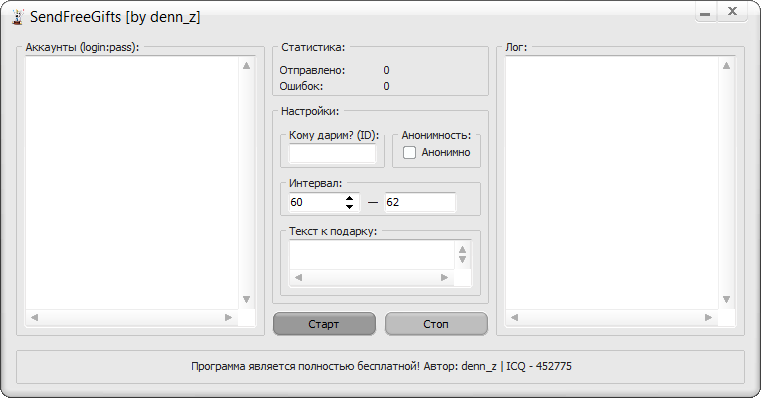Click the right arrow of accounts horizontal scrollbar
The height and width of the screenshot is (398, 761).
click(x=229, y=317)
